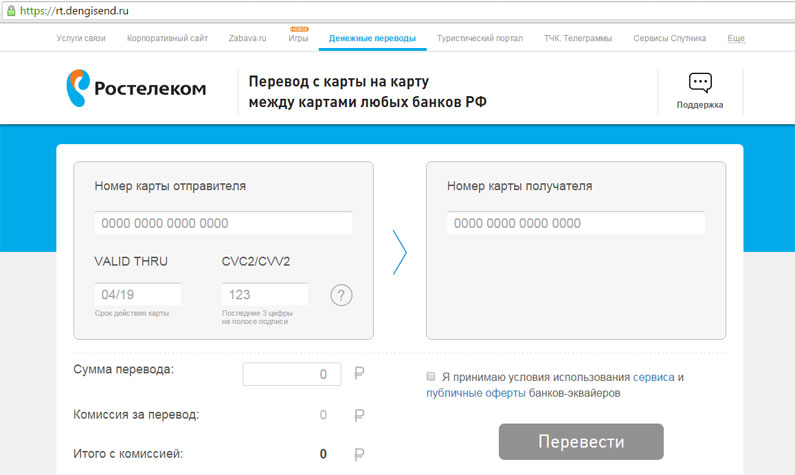795x475 pixels.
Task: Accept the service terms checkbox
Action: tap(431, 377)
